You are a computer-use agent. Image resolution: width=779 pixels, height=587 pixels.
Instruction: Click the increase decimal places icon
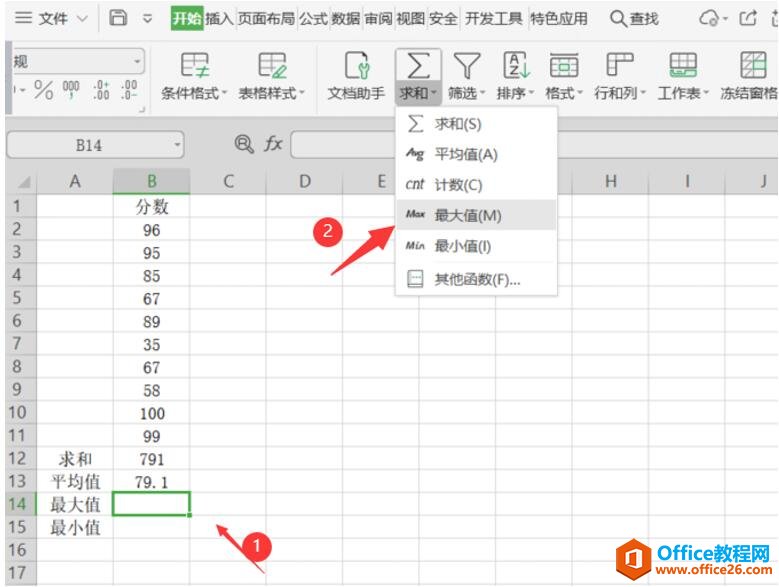tap(101, 90)
